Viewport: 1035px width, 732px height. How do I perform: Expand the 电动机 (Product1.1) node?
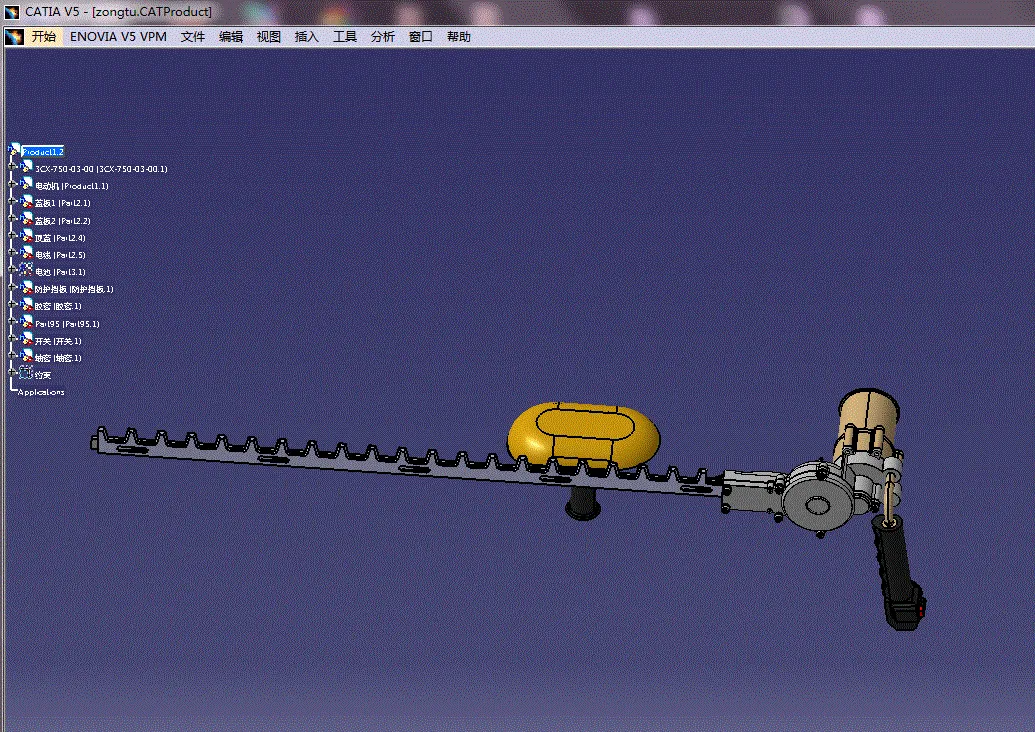tap(12, 183)
